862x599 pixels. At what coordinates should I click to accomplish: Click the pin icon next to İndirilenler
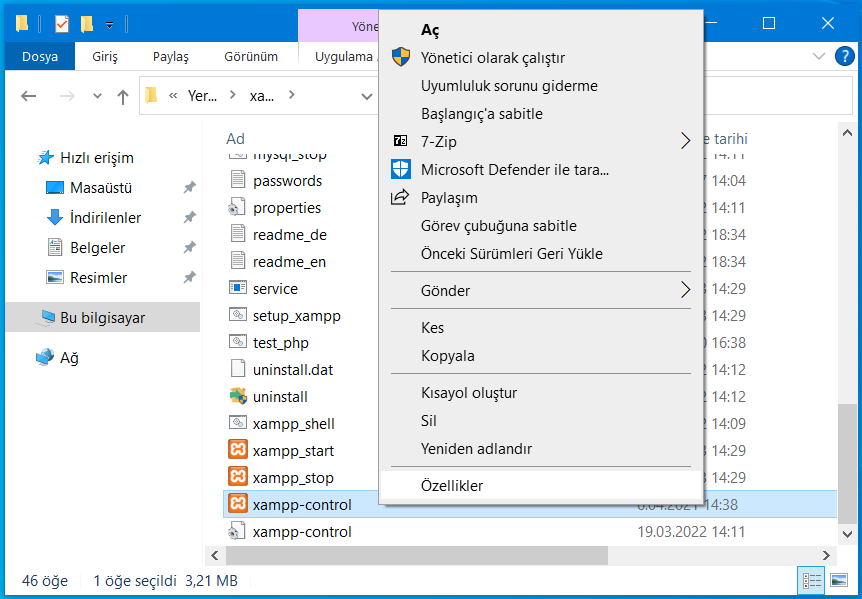coord(189,218)
